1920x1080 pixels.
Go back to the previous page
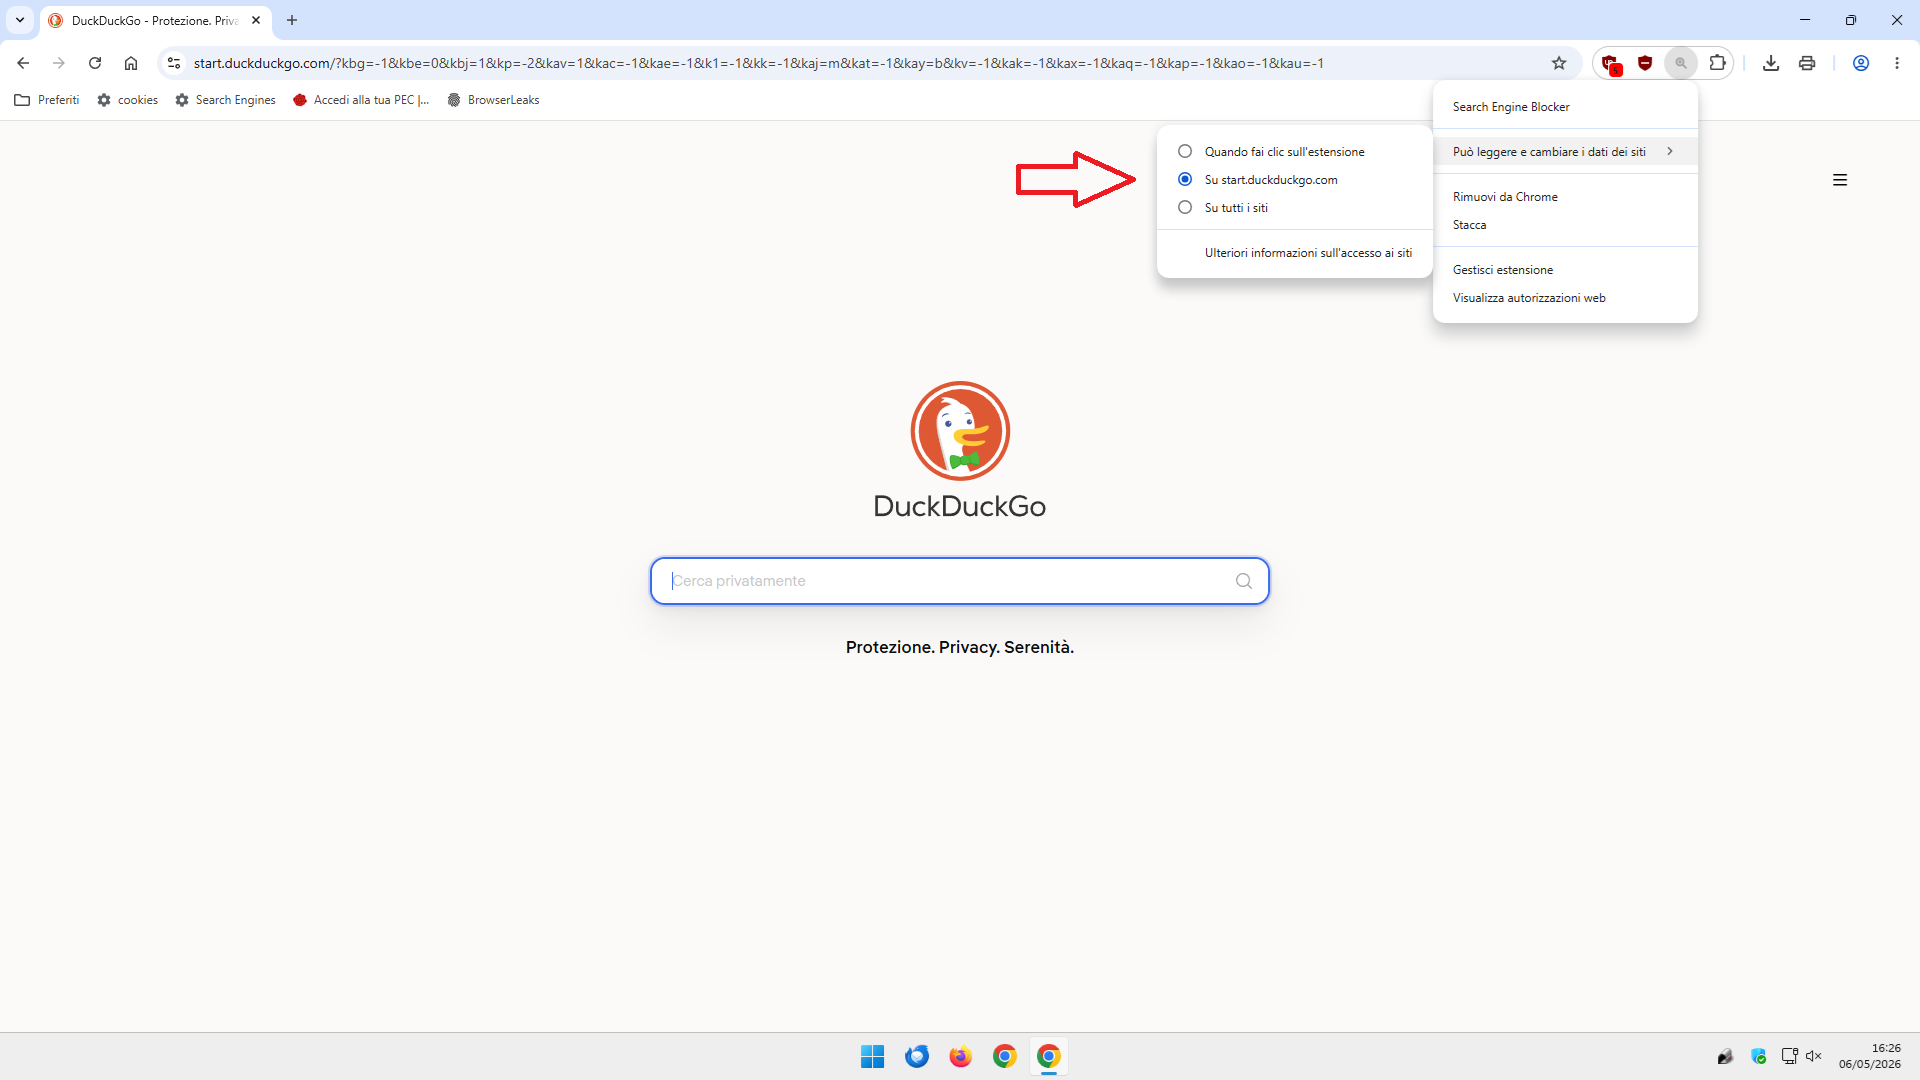23,63
